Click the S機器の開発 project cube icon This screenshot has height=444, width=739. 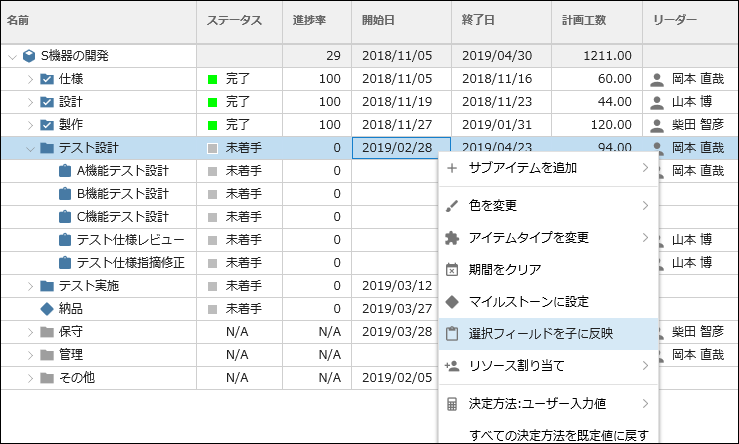tap(29, 56)
